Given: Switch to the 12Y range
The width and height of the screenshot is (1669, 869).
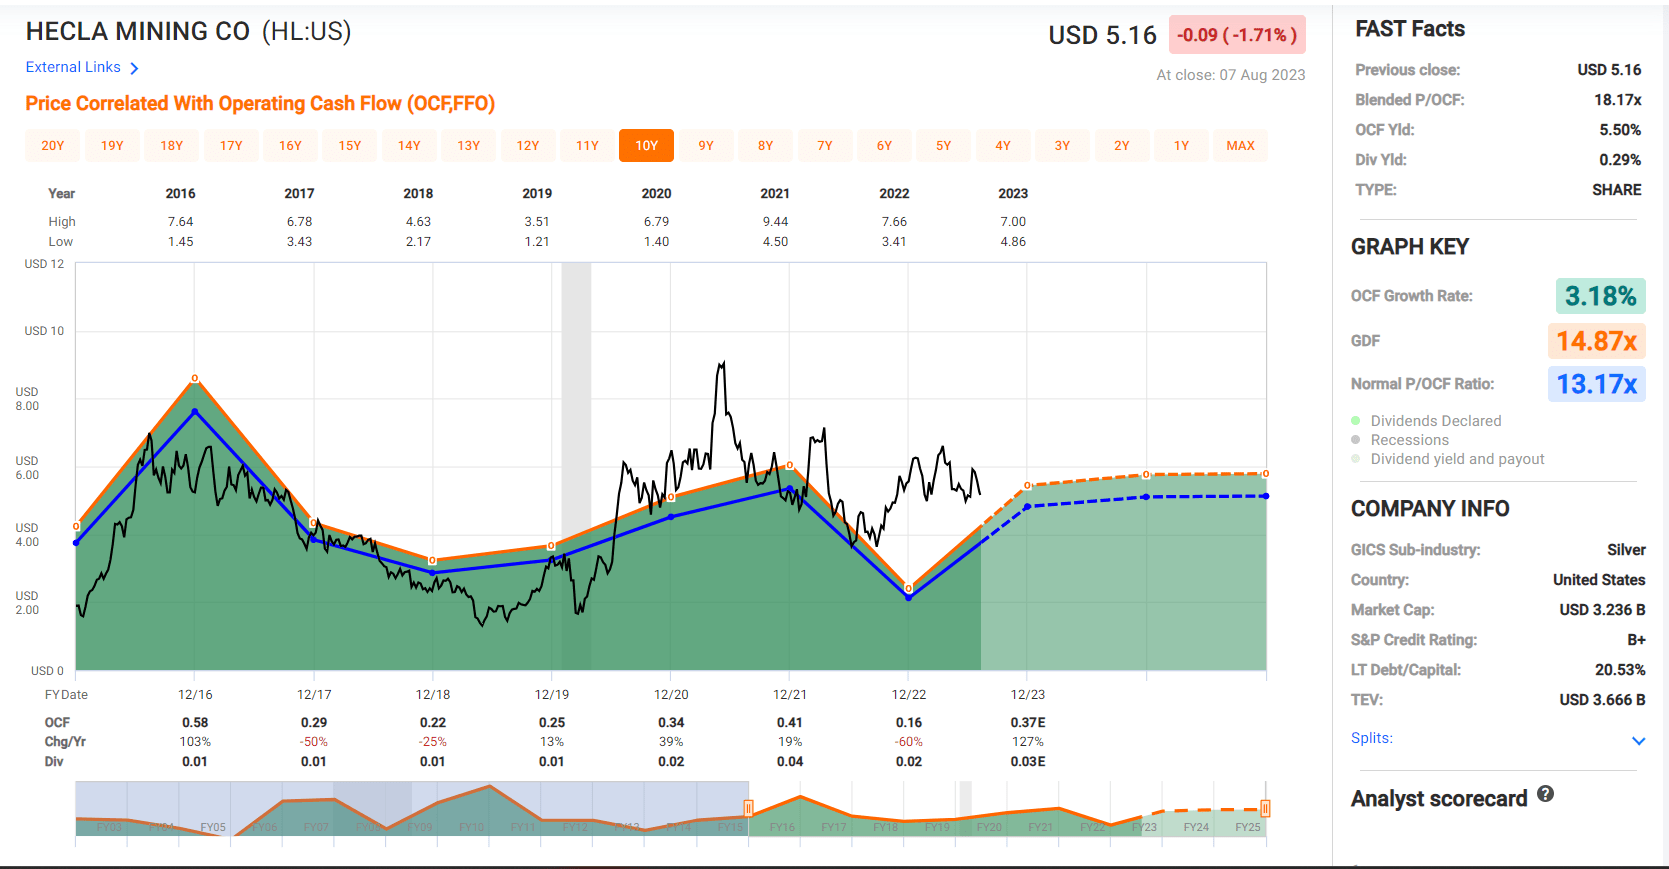Looking at the screenshot, I should click(x=528, y=146).
